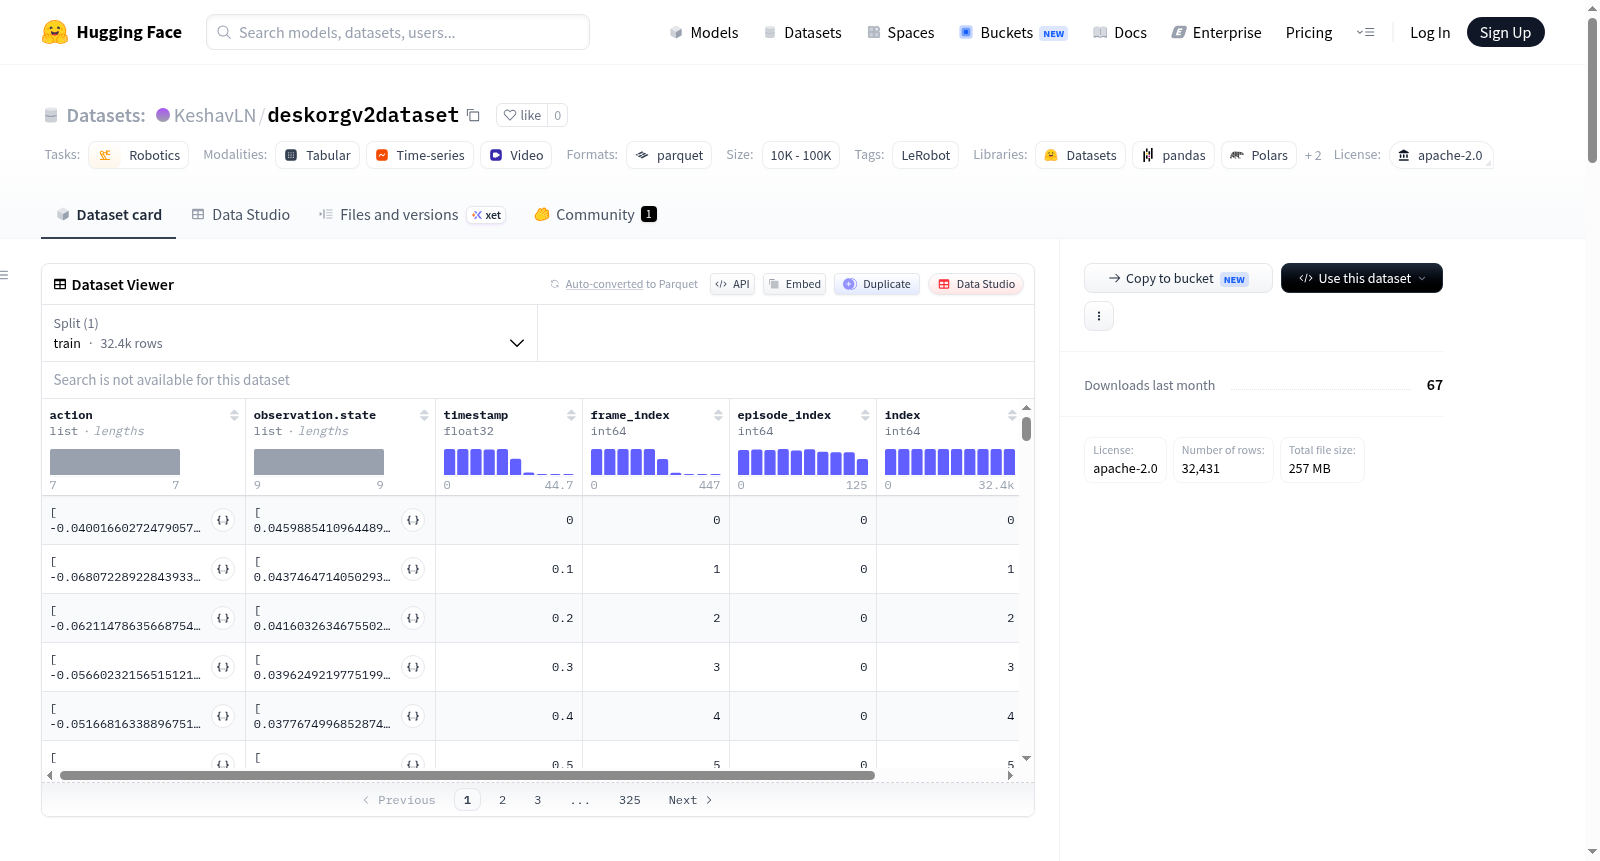Go to Buckets in the top navigation

point(1013,32)
